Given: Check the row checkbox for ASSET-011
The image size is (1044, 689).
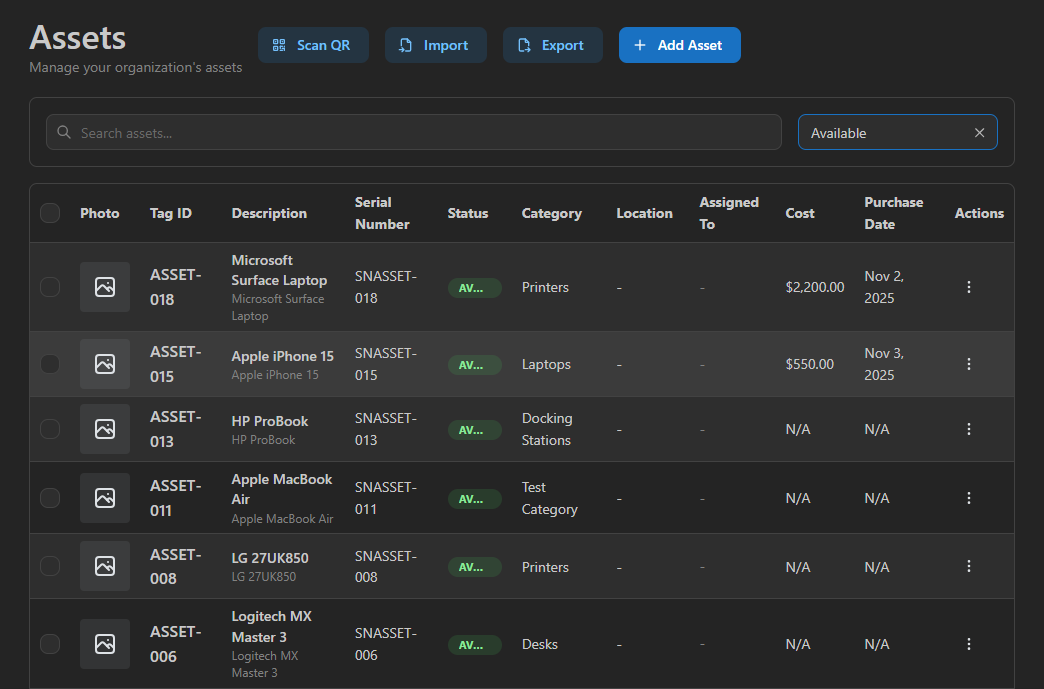Looking at the screenshot, I should [49, 497].
